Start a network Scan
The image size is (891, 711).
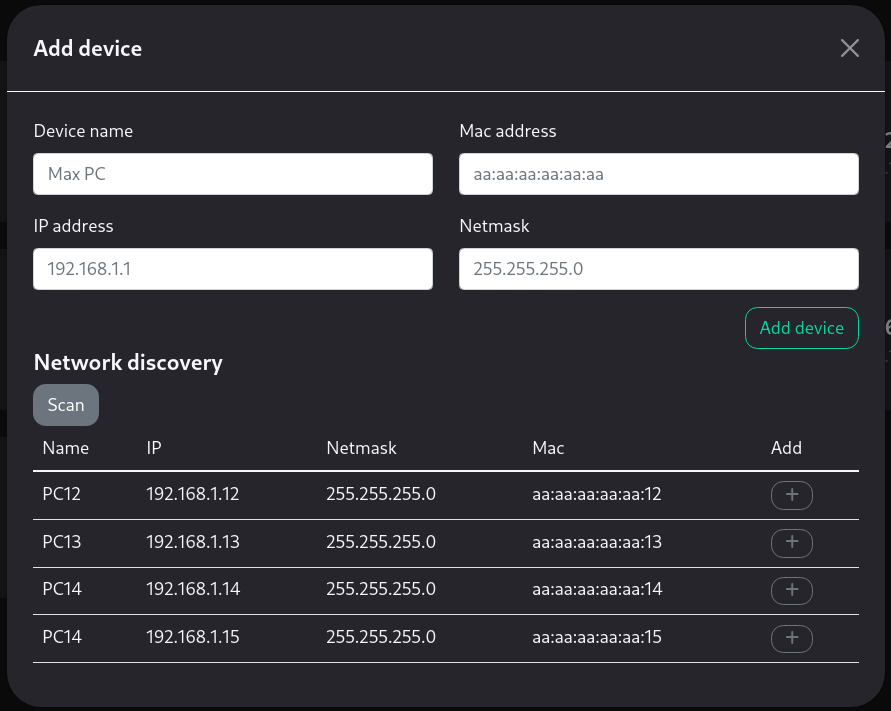coord(66,405)
